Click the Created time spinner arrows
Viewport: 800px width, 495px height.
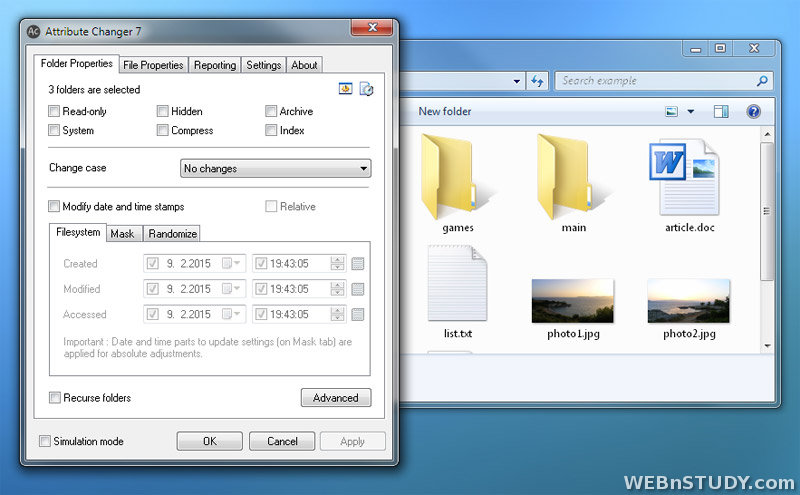pyautogui.click(x=337, y=263)
